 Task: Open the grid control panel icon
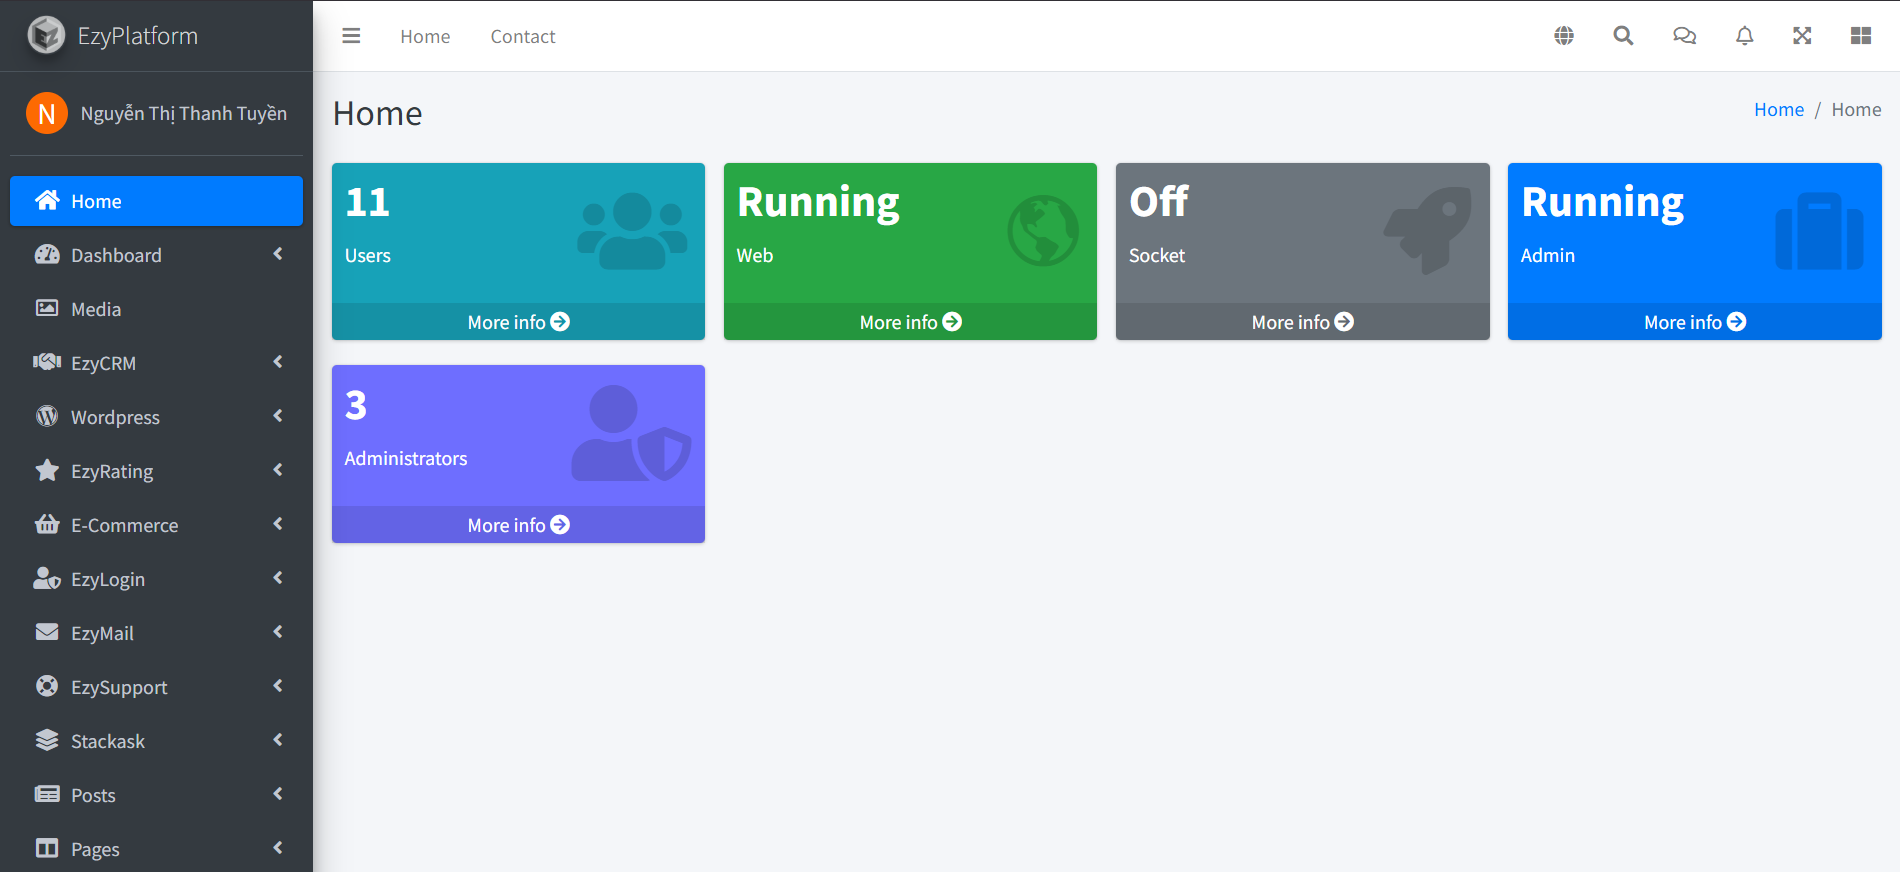pos(1861,36)
